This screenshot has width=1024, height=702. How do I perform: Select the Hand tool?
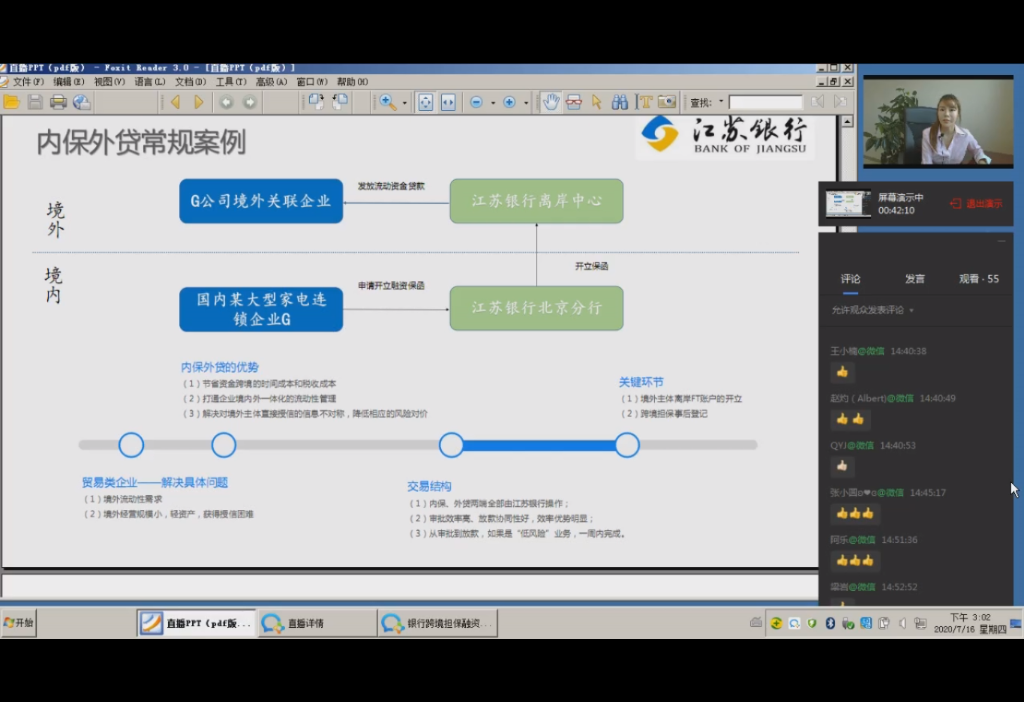tap(551, 102)
